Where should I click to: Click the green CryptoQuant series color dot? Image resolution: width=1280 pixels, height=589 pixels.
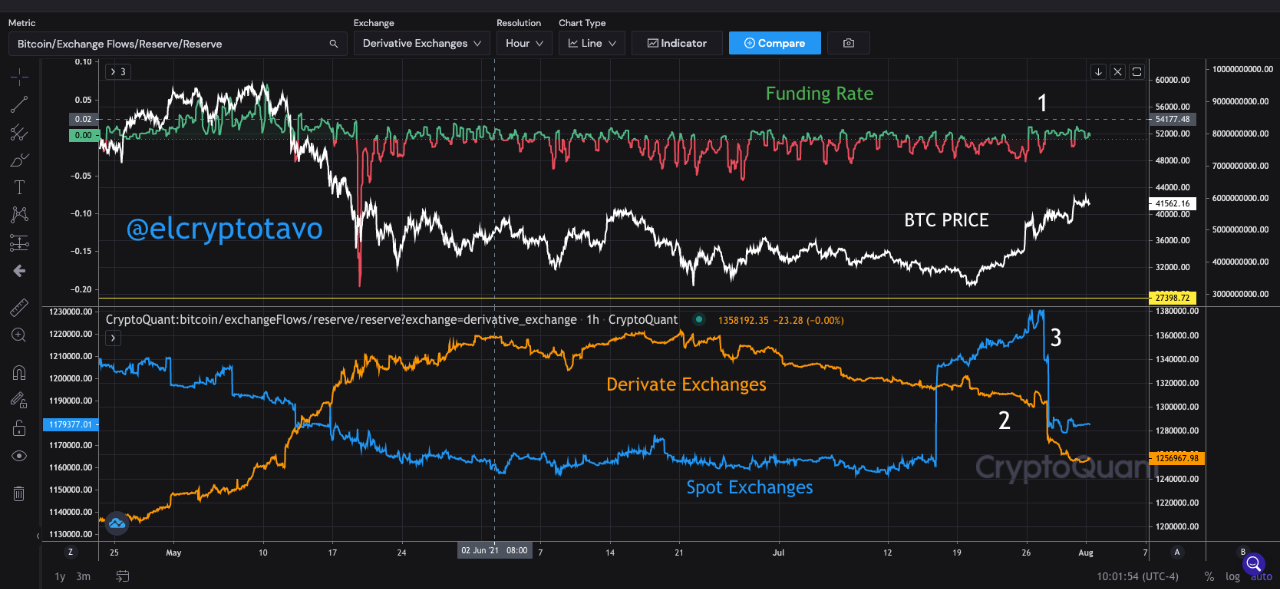click(x=697, y=319)
